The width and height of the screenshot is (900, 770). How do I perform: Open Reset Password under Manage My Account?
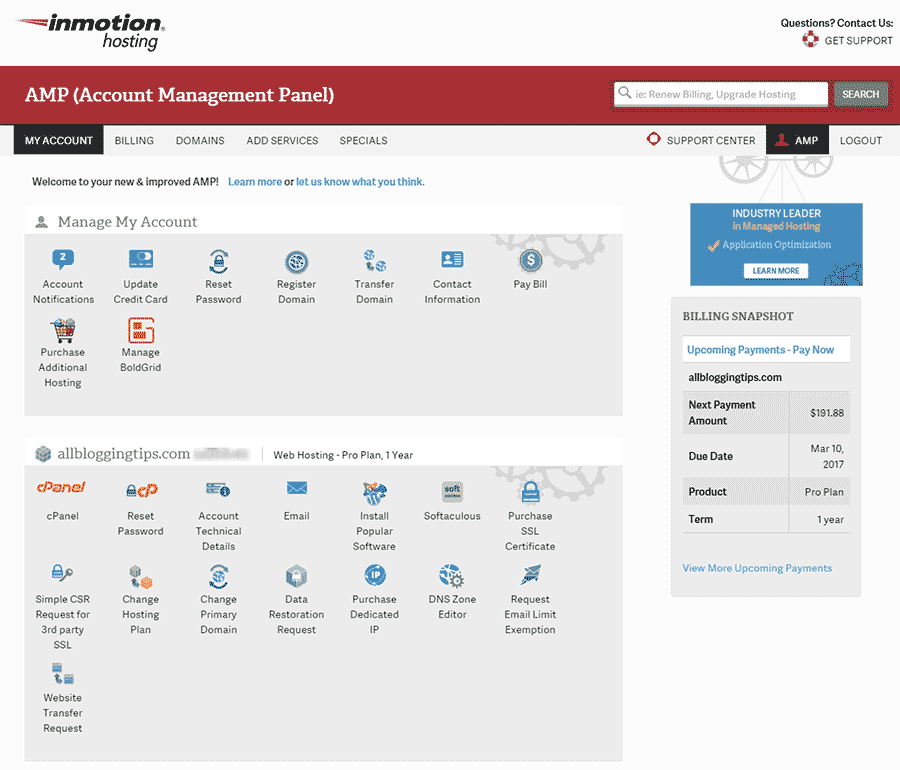[x=219, y=261]
